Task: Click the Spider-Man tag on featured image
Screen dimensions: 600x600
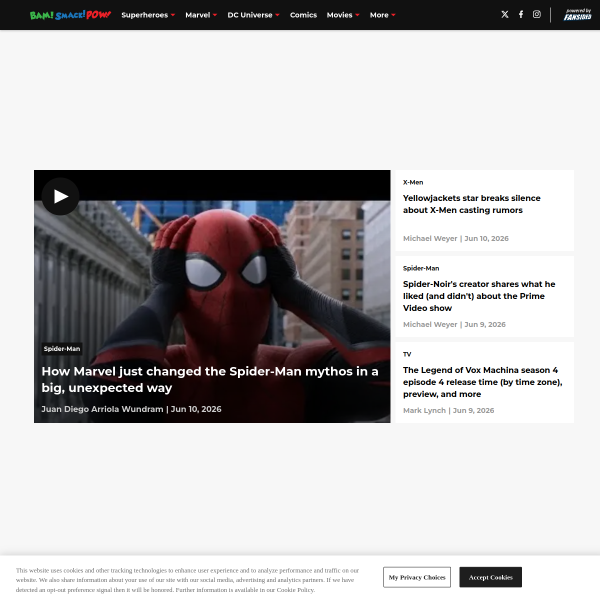Action: 62,349
